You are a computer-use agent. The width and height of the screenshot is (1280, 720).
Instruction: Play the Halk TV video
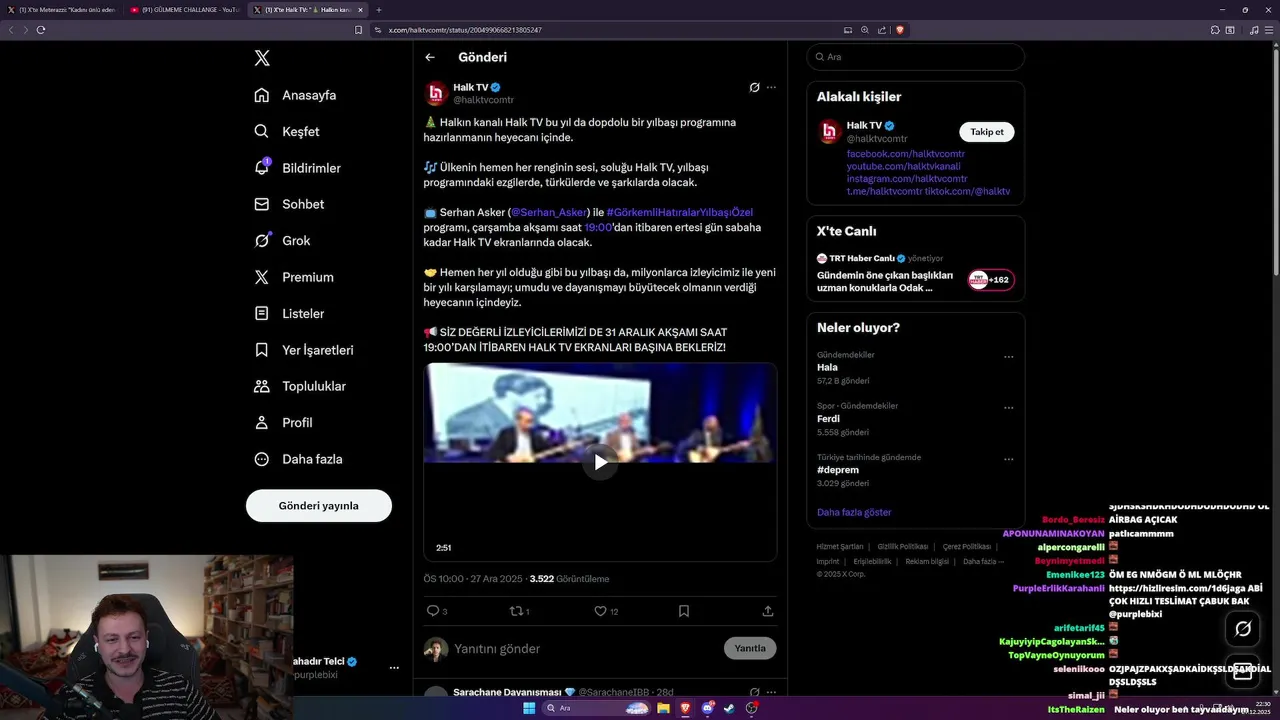point(600,462)
